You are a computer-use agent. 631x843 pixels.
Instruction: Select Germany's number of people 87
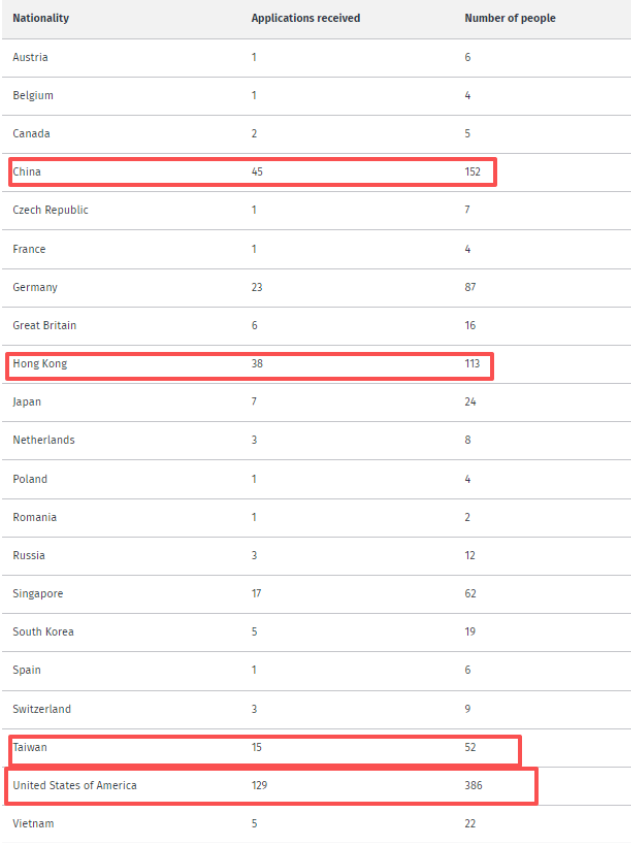(470, 287)
